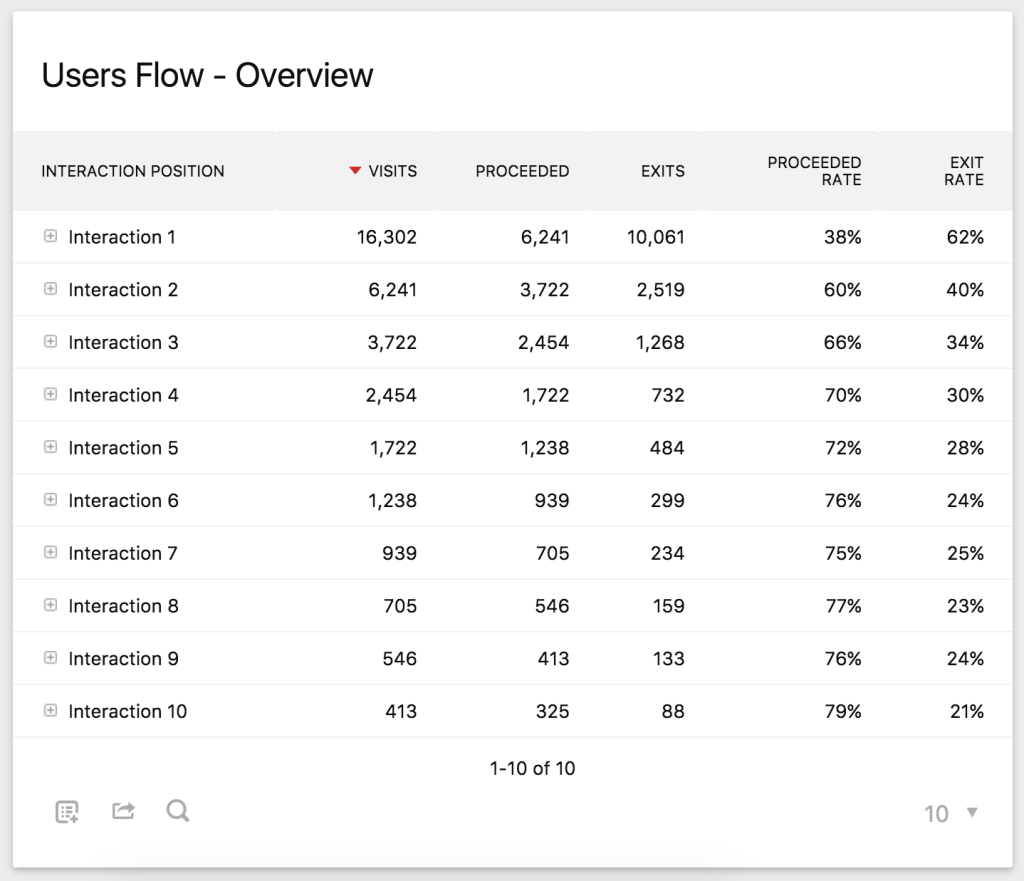Expand the Interaction 2 row
Viewport: 1024px width, 881px height.
[50, 289]
